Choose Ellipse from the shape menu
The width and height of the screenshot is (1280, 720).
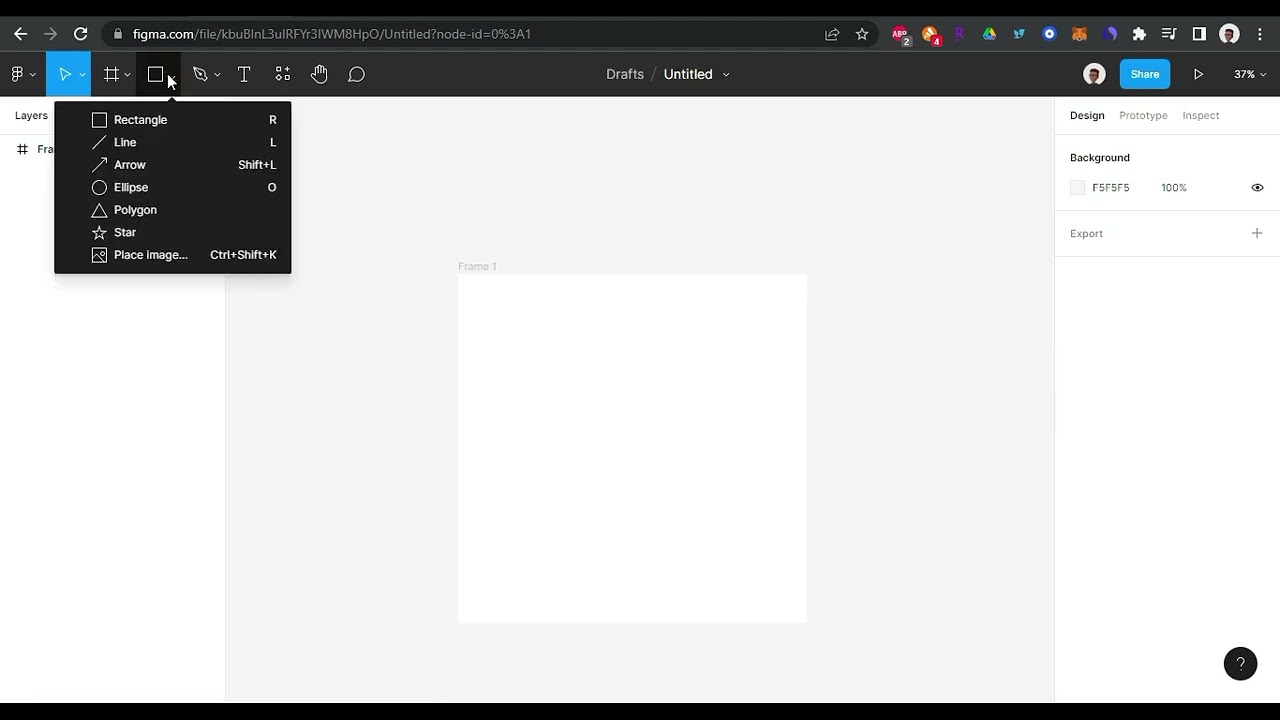[x=173, y=187]
